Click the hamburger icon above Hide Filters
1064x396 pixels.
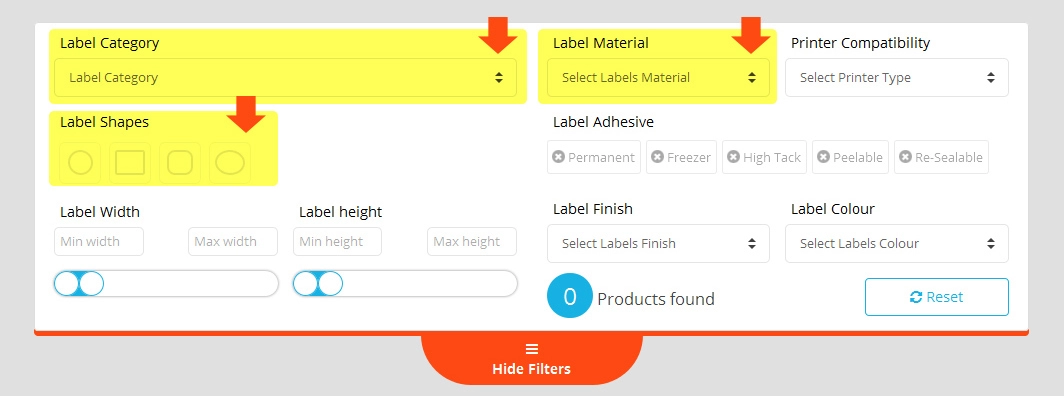[x=532, y=349]
